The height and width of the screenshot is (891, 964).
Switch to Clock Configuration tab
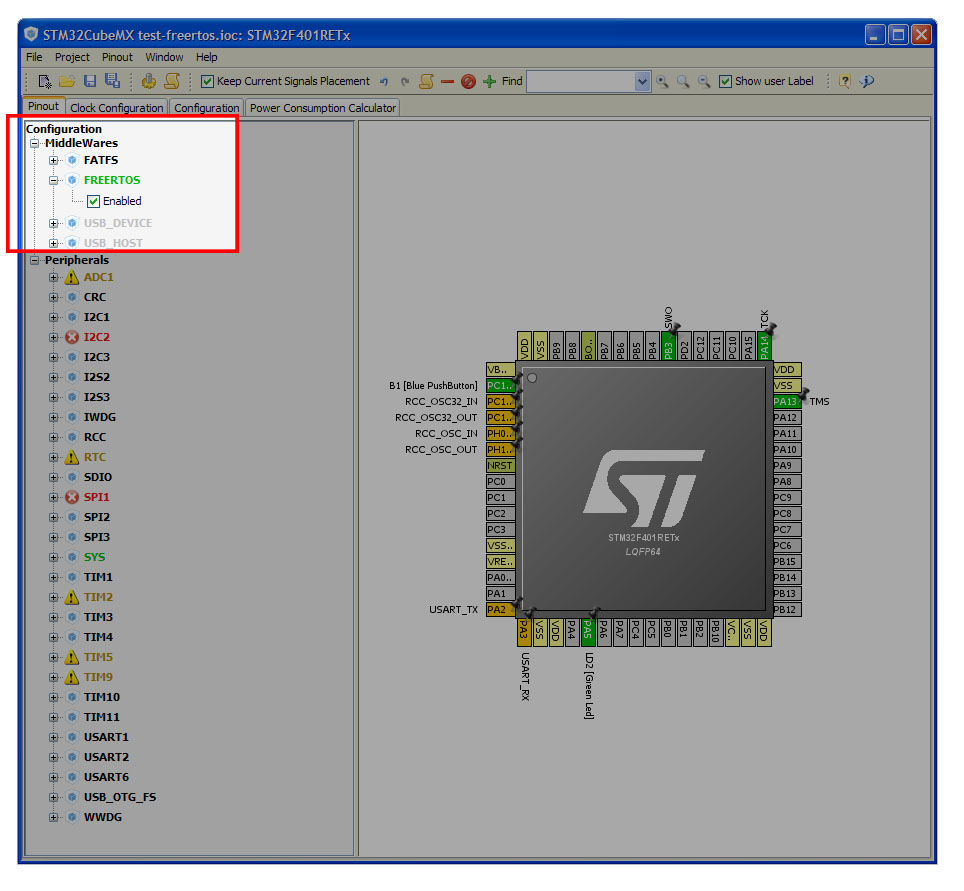coord(117,108)
